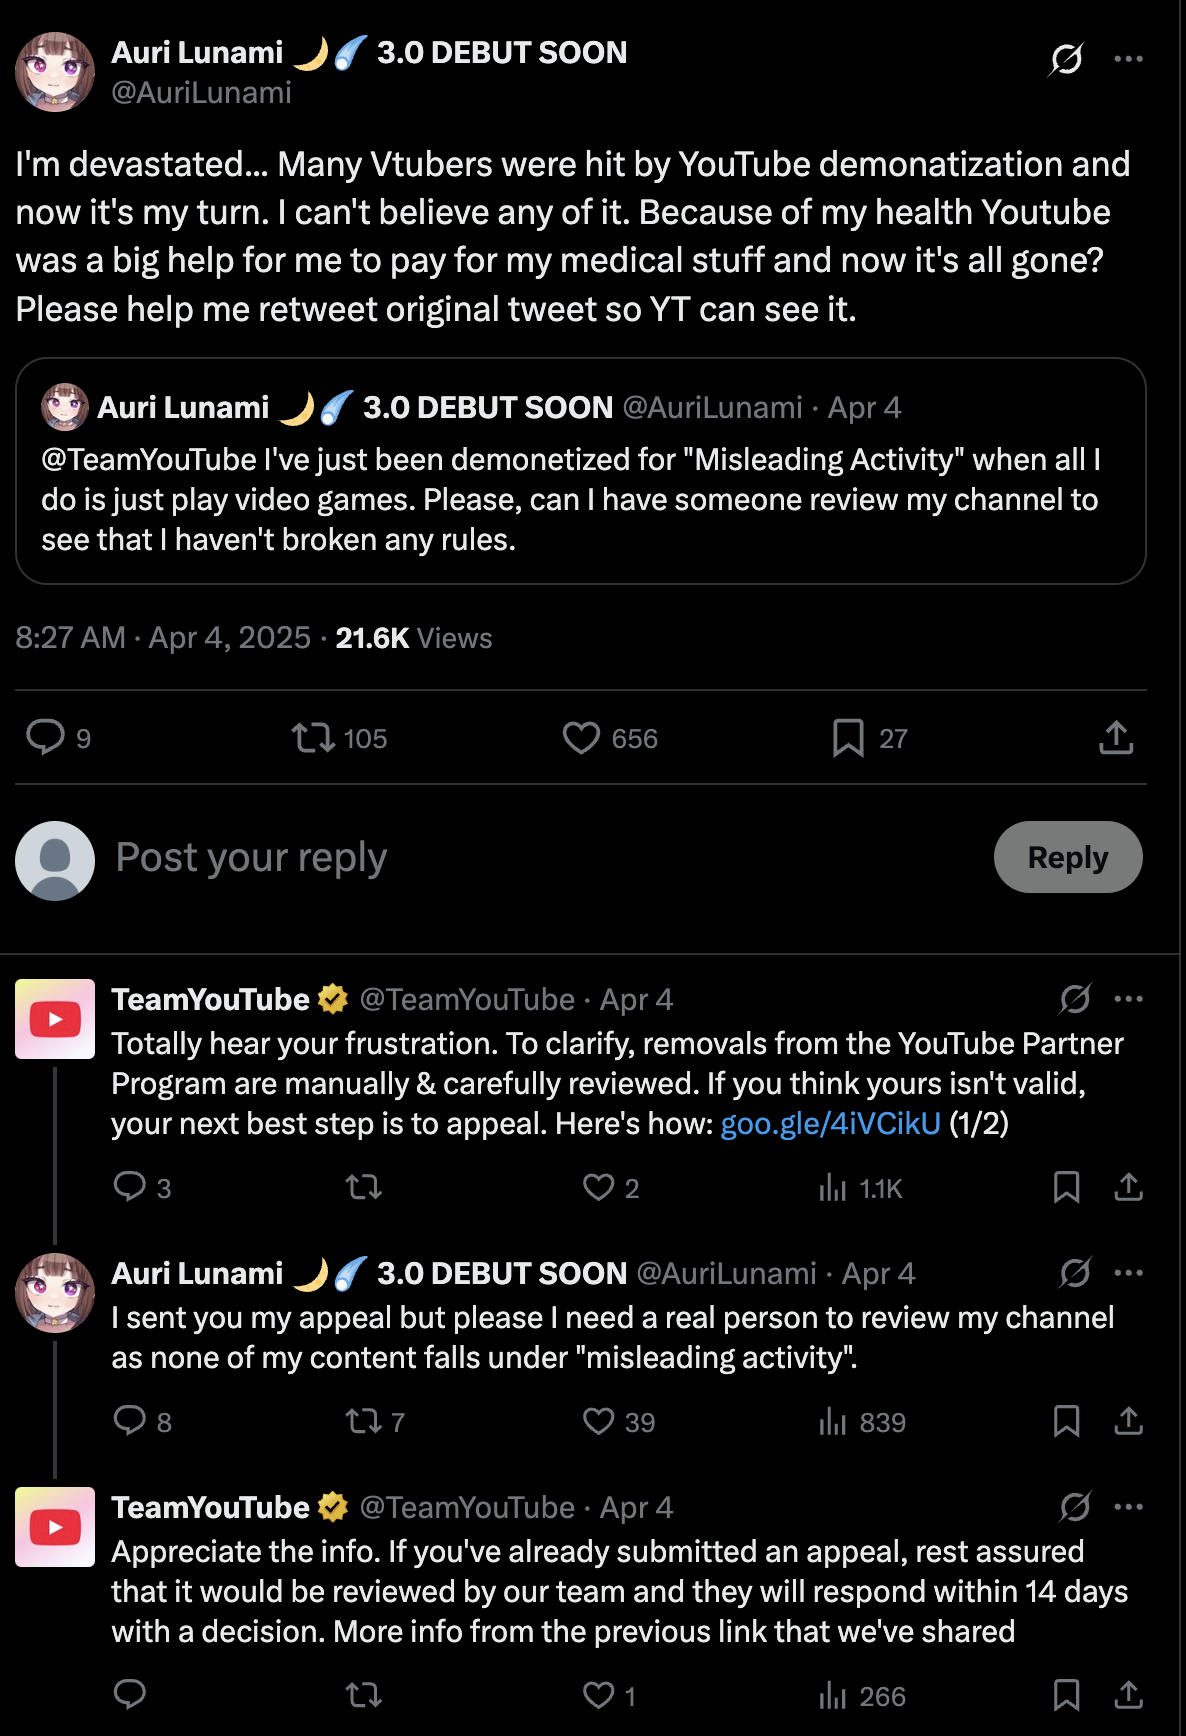Click Grok icon on last TeamYouTube reply
Screen dimensions: 1186x1736
pos(1075,1507)
